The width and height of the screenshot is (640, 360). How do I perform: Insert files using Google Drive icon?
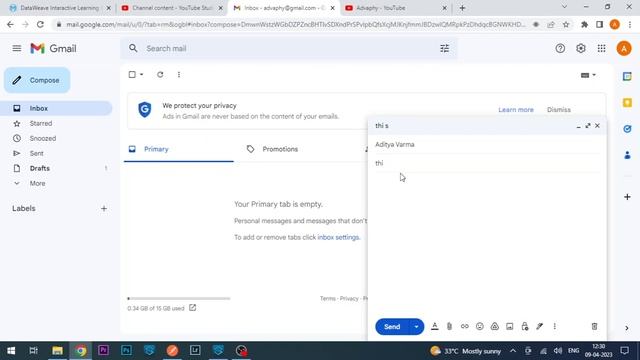[495, 326]
